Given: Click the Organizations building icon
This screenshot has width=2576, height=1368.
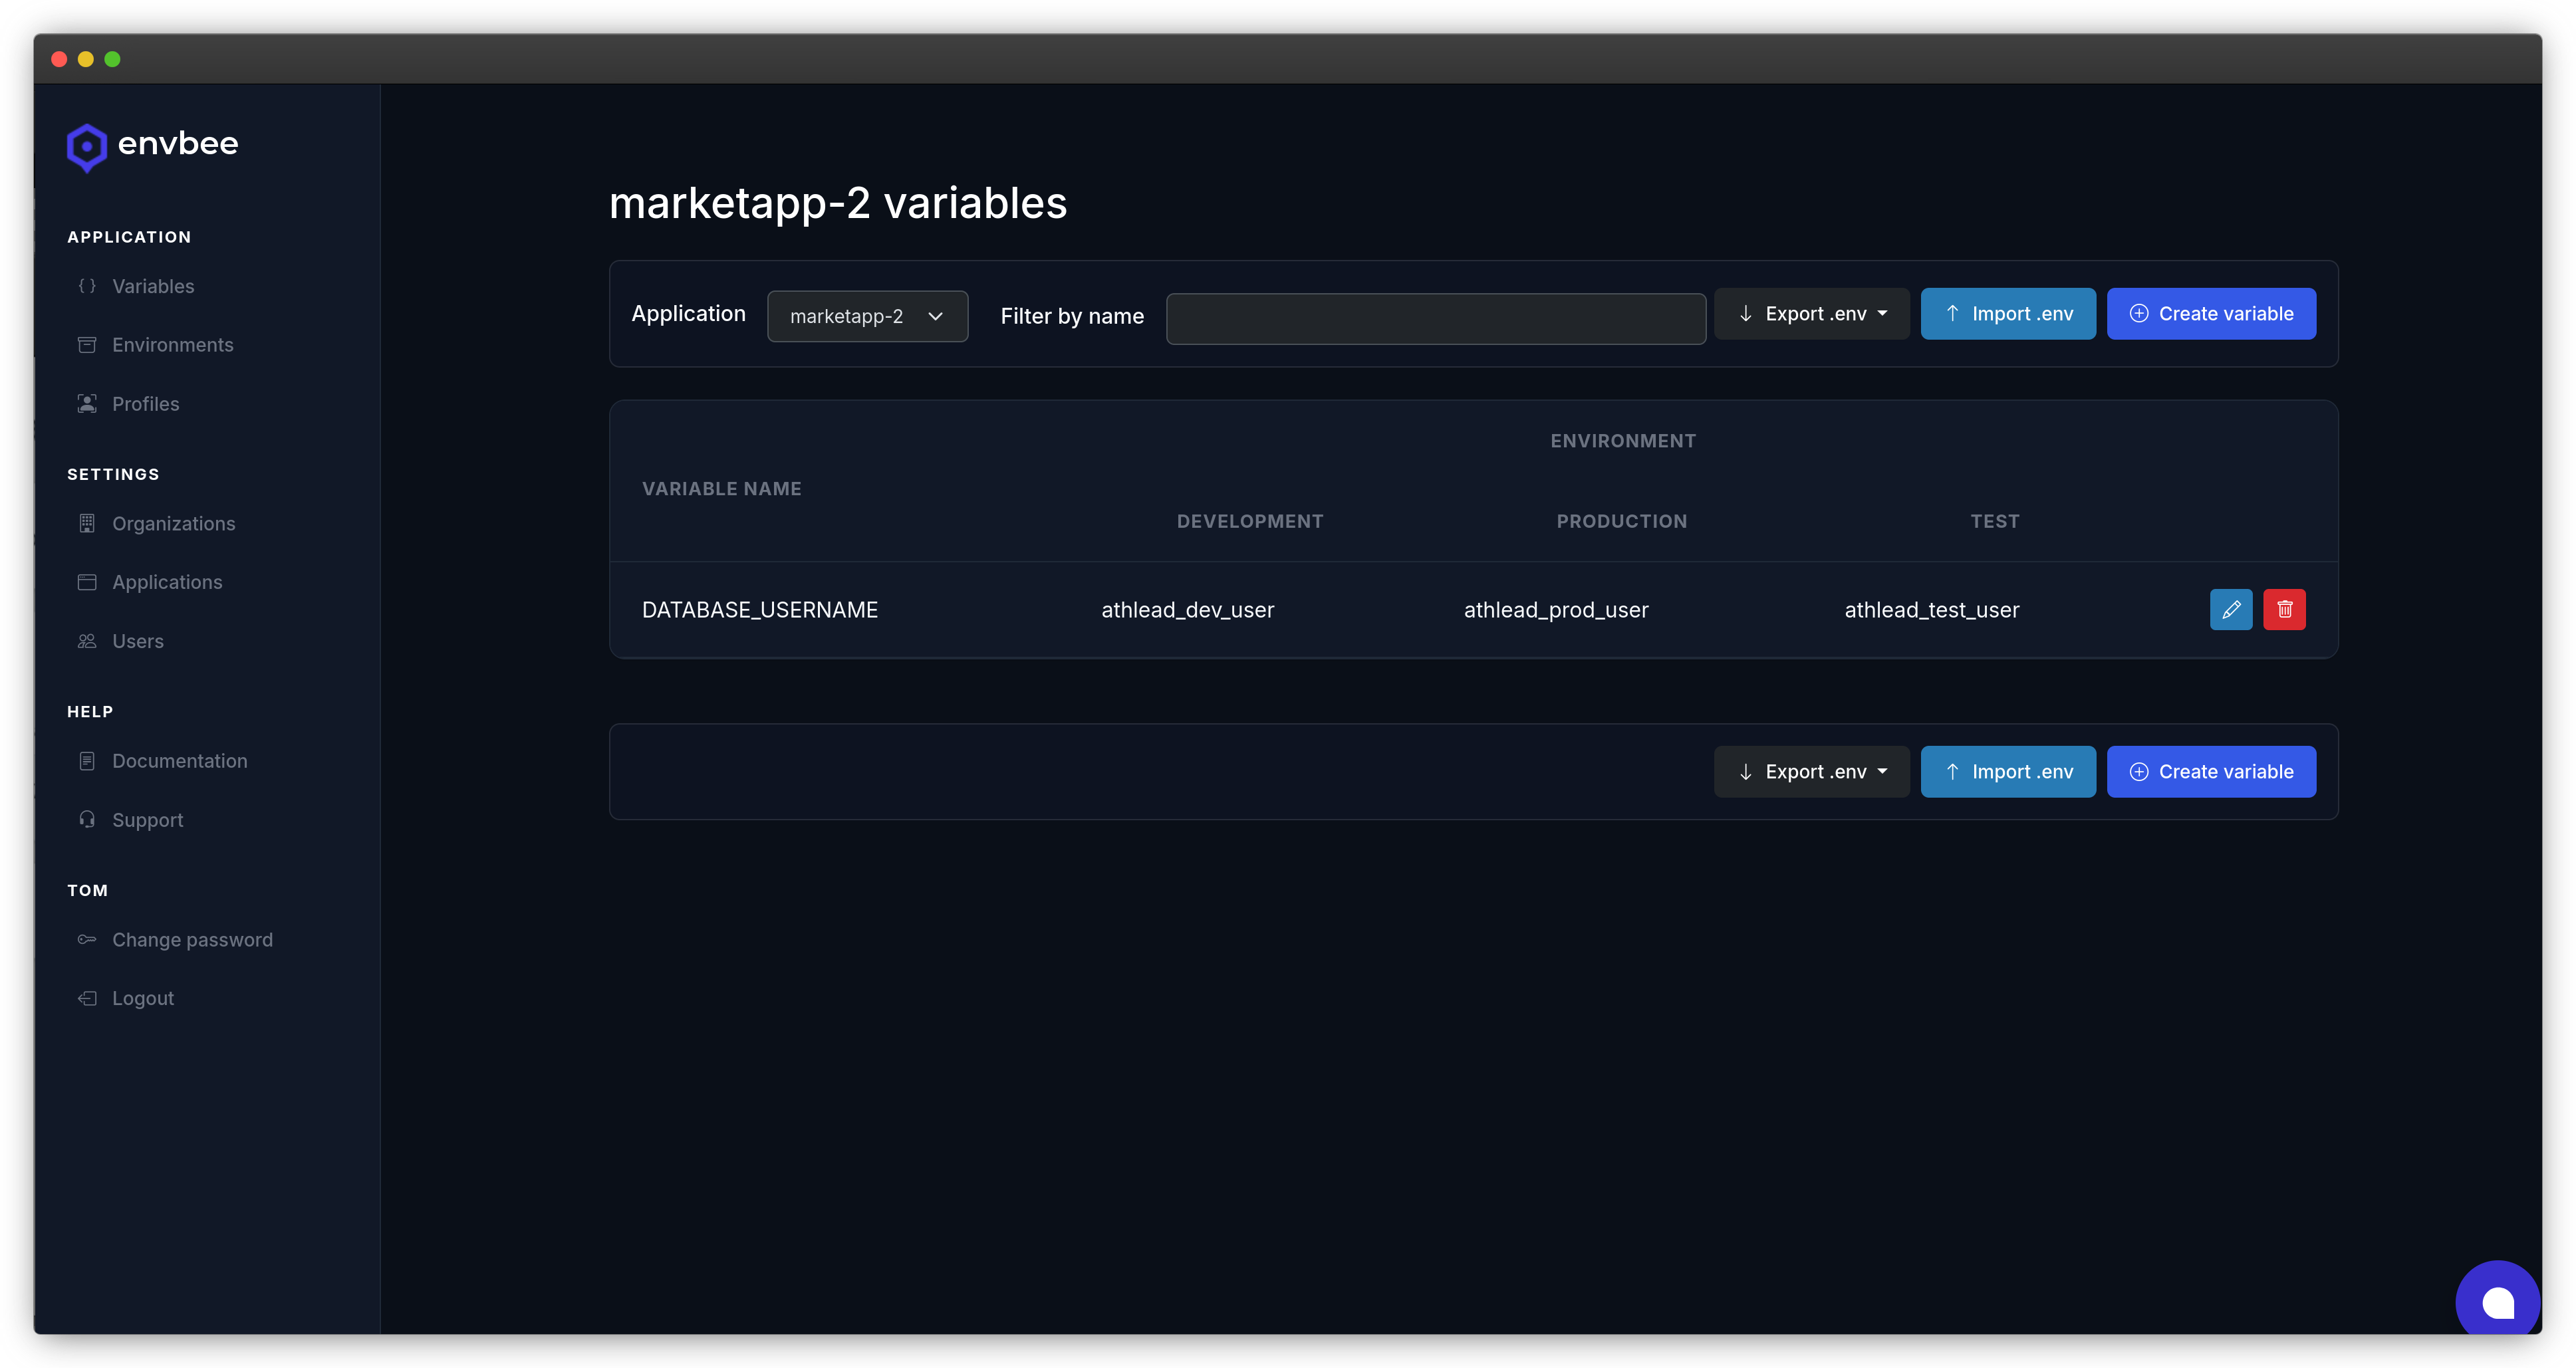Looking at the screenshot, I should (x=87, y=523).
